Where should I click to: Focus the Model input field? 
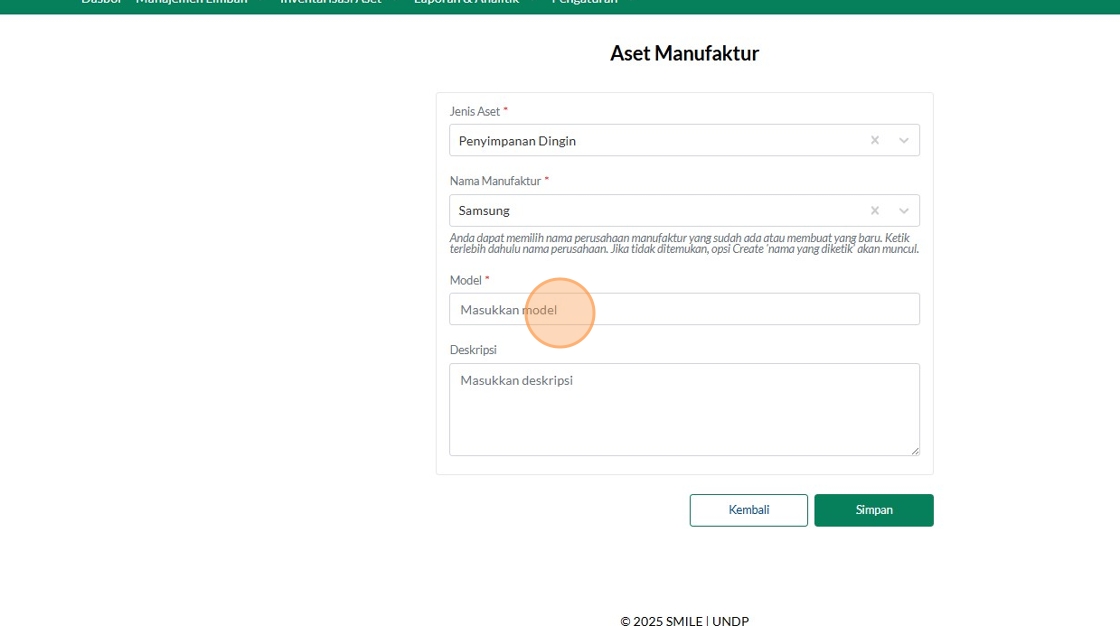(x=684, y=310)
